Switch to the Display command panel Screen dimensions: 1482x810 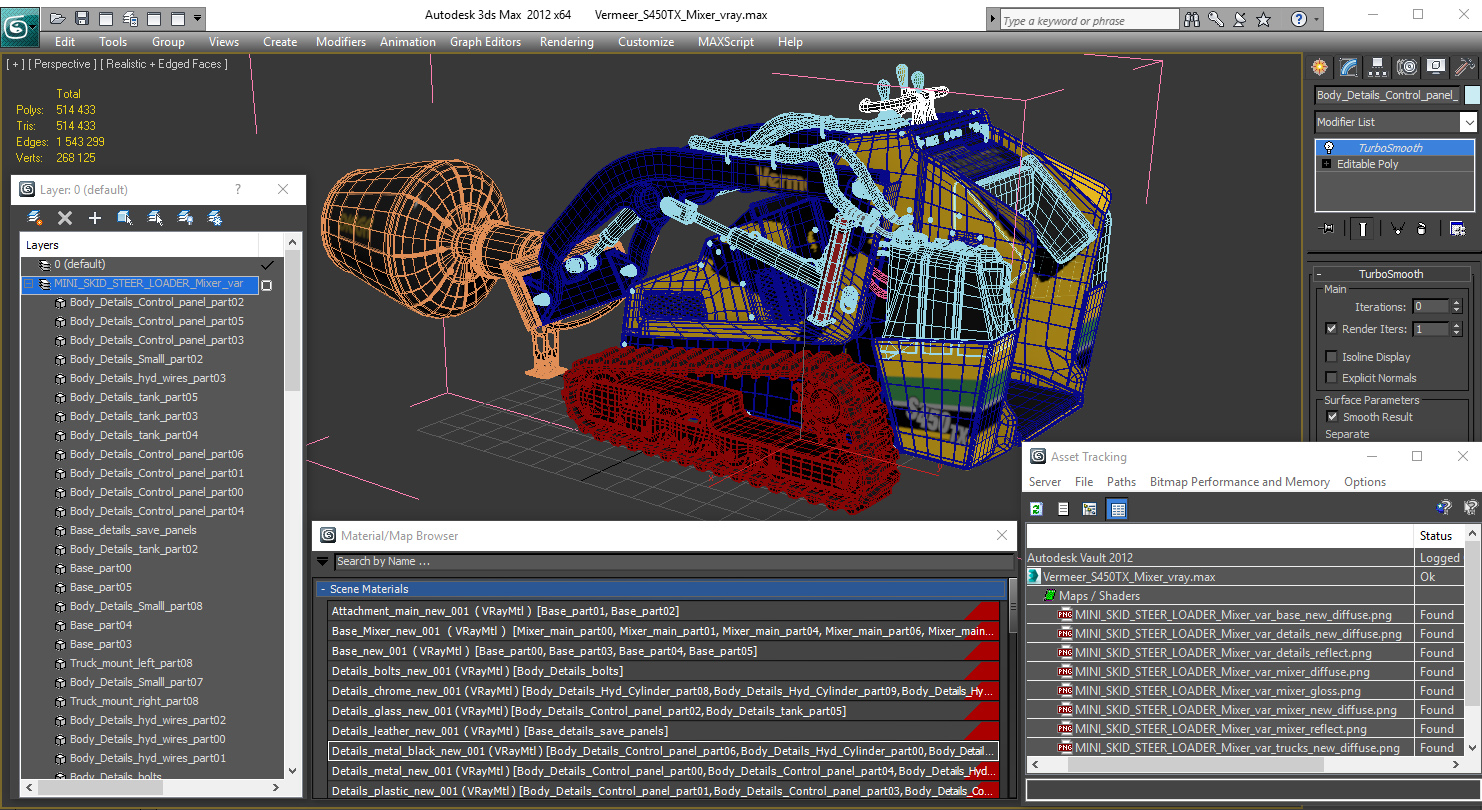(x=1436, y=67)
